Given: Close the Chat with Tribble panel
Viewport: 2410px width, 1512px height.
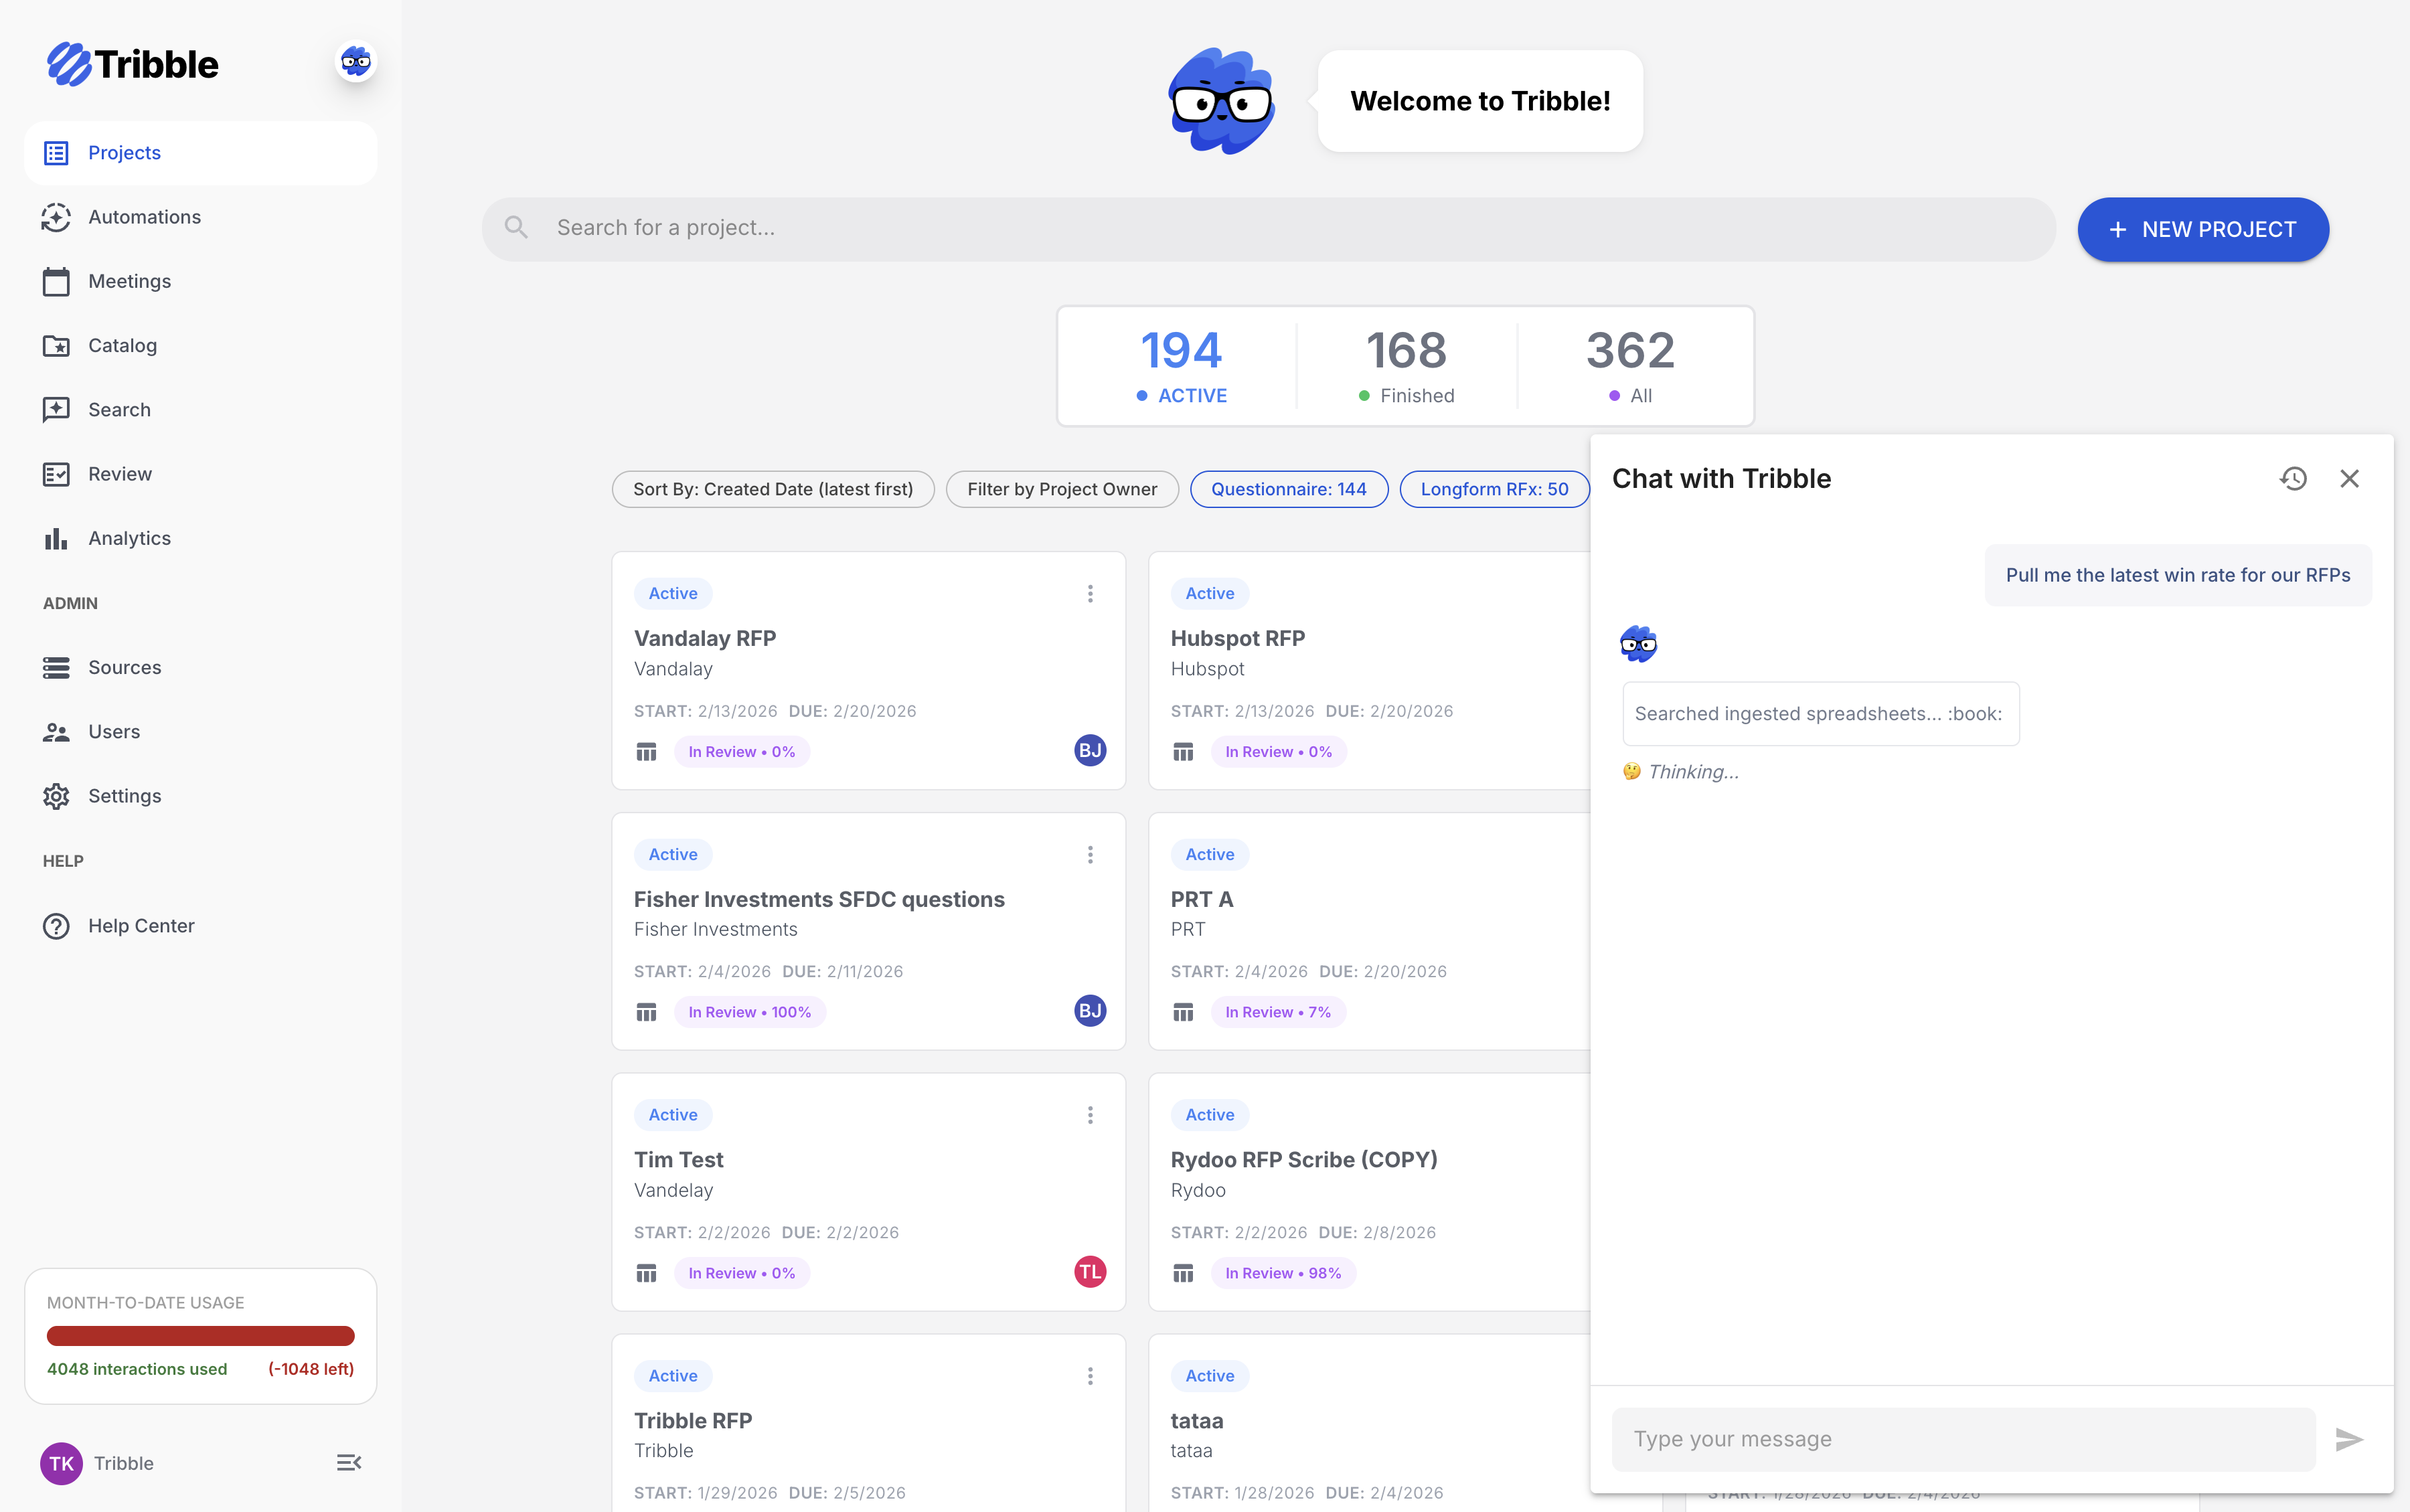Looking at the screenshot, I should point(2349,479).
